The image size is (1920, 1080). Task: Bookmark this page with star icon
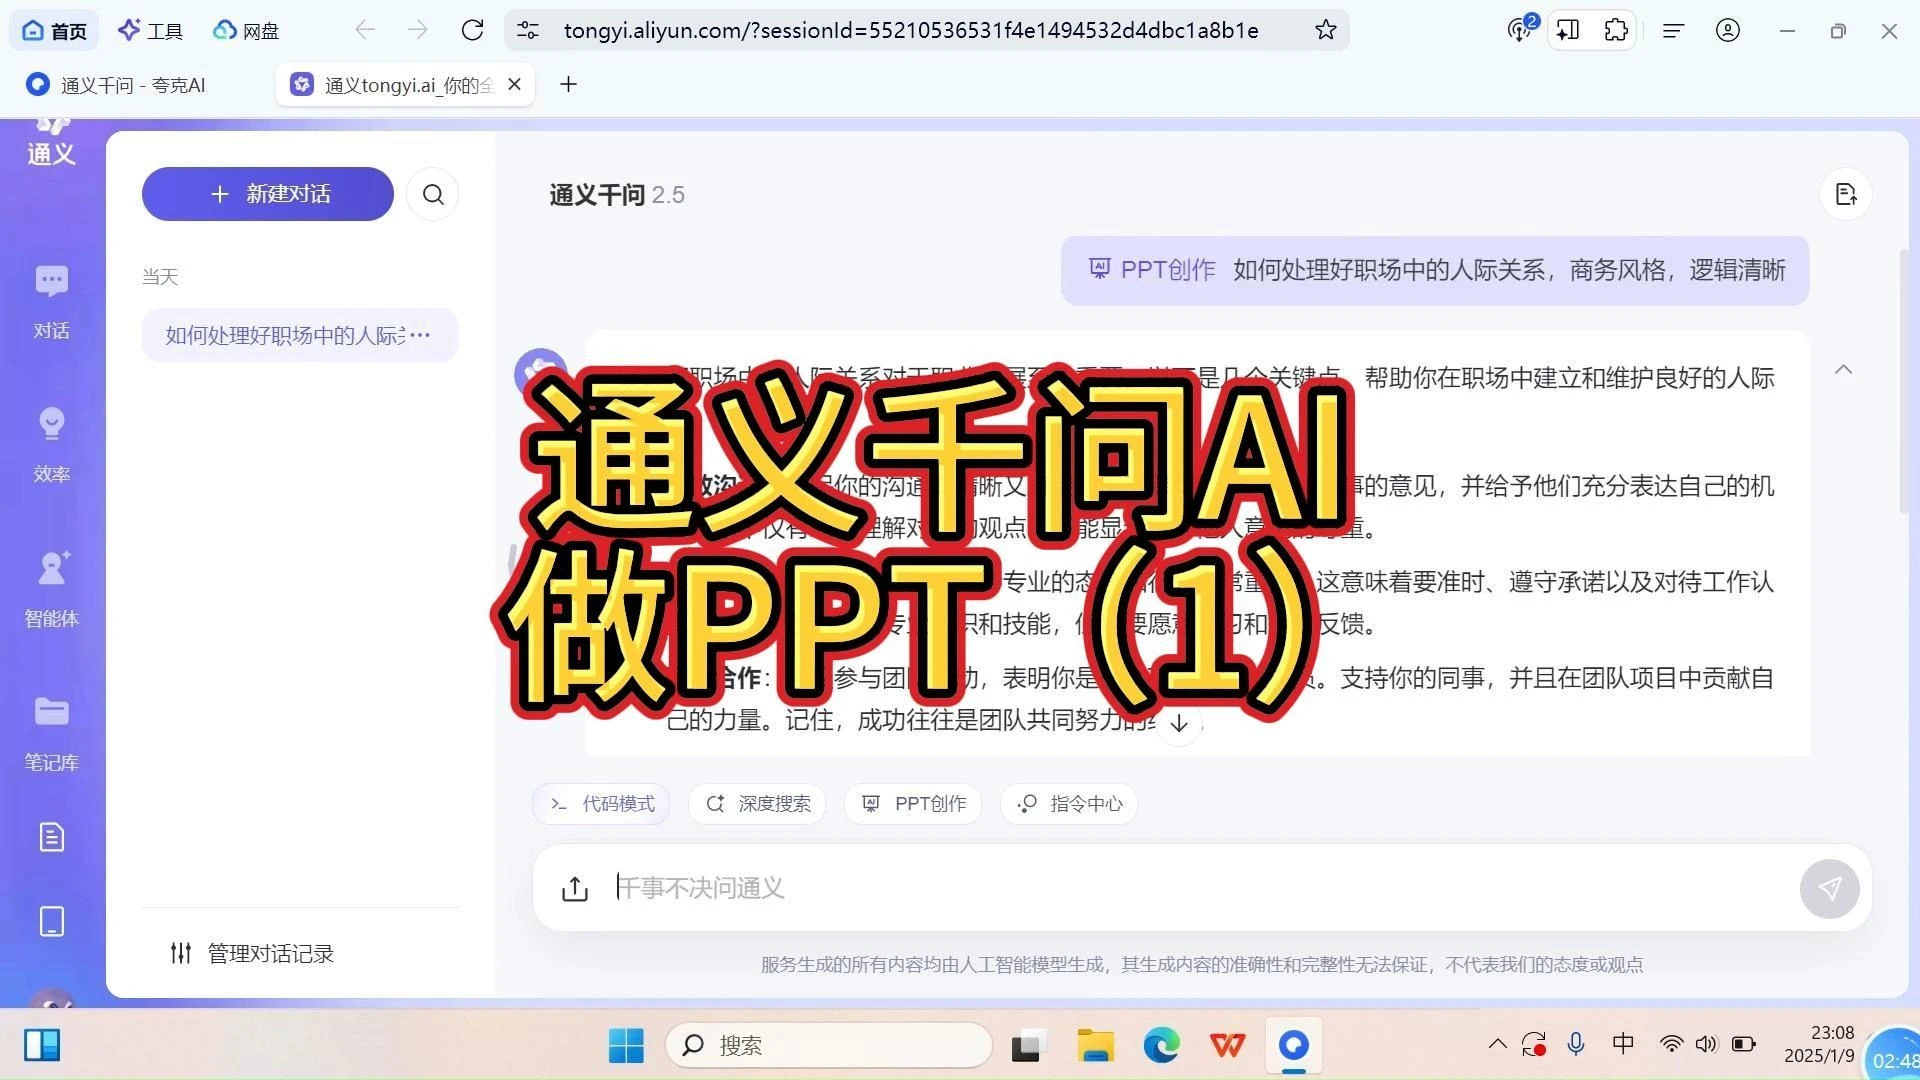1326,30
